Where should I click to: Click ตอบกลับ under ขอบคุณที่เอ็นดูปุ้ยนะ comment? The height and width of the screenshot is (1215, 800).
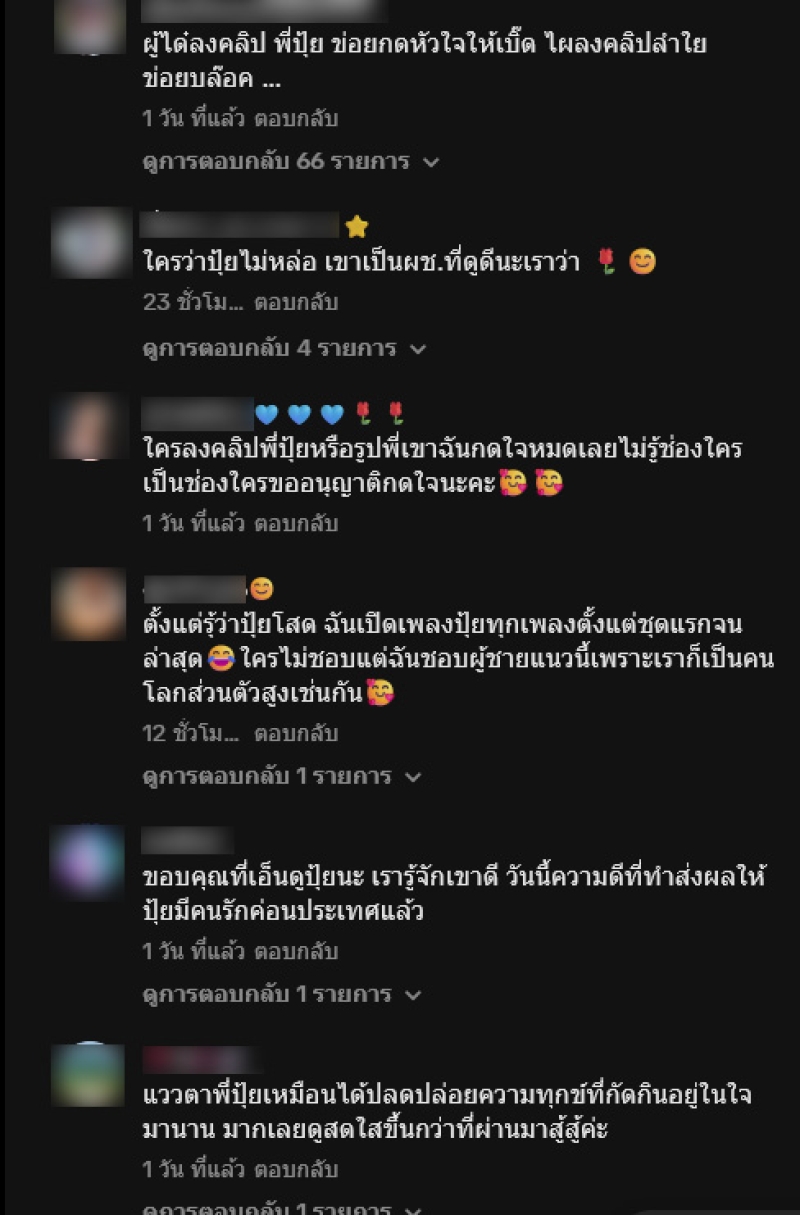pos(296,952)
